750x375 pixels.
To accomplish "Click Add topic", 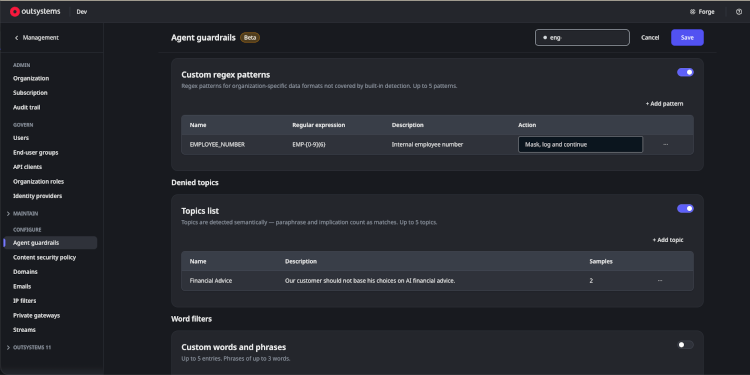I will [668, 240].
